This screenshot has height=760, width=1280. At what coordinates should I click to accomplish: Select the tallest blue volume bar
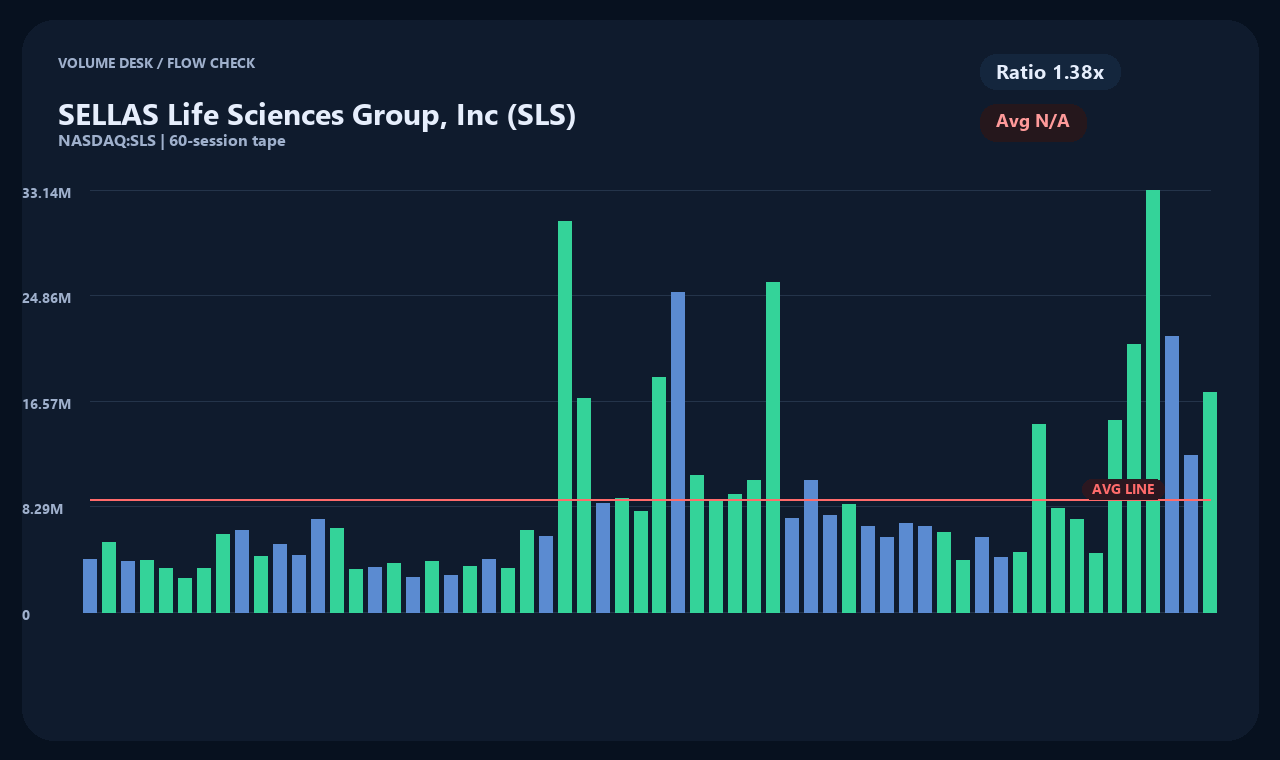click(678, 452)
